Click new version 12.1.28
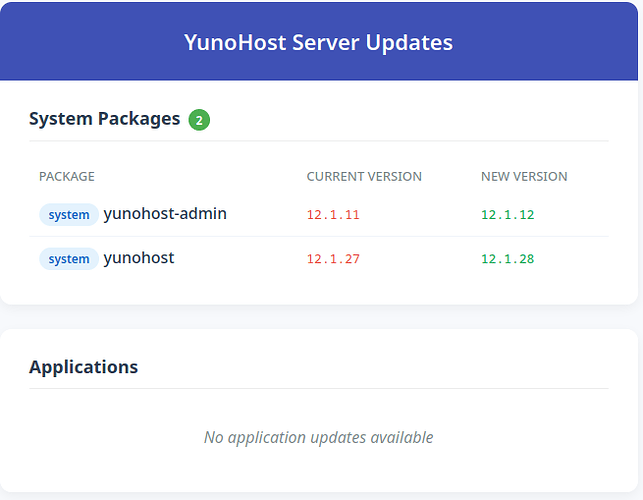Screen dimensions: 643x500 tap(507, 259)
